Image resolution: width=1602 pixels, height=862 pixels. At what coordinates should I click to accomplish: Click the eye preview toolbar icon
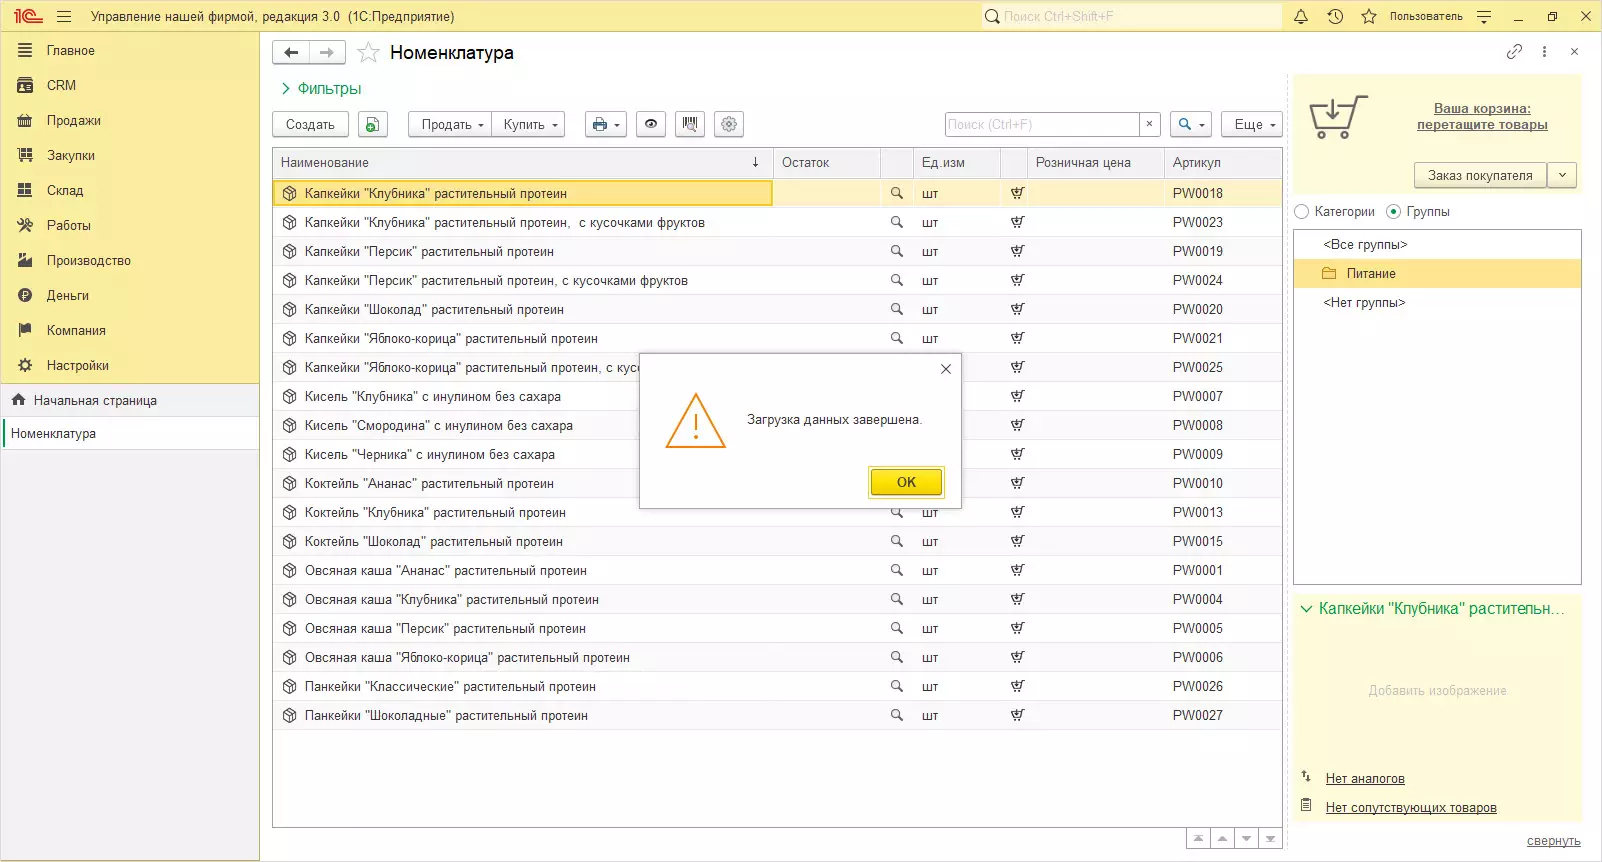[651, 124]
